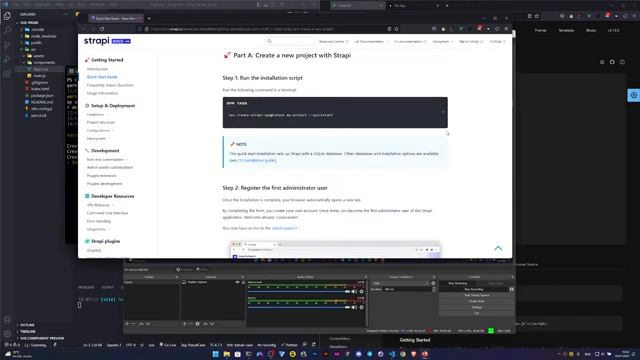Open OBS Desktop Audio settings gear
Image resolution: width=640 pixels, height=360 pixels.
pyautogui.click(x=361, y=291)
